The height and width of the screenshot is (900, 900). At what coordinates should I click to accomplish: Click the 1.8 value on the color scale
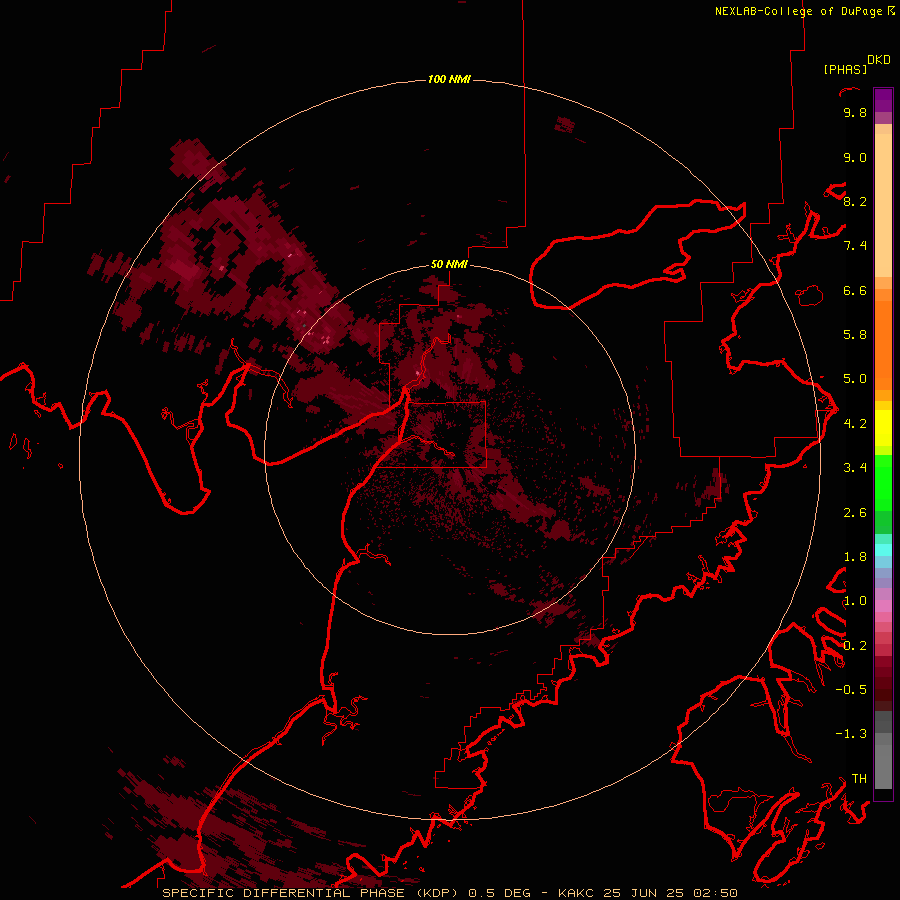(x=855, y=557)
